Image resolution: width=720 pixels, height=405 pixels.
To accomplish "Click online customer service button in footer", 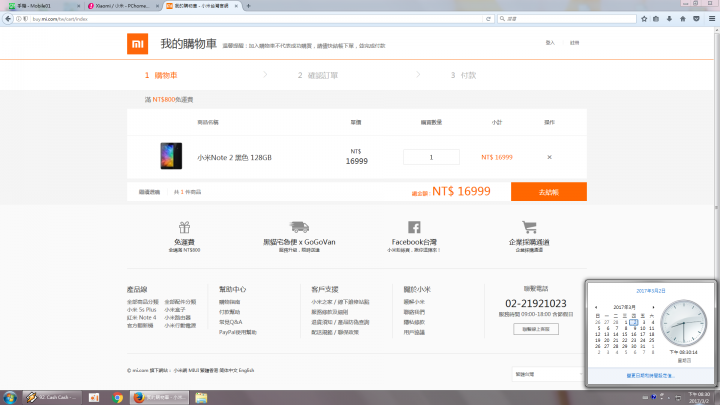I will pos(536,329).
